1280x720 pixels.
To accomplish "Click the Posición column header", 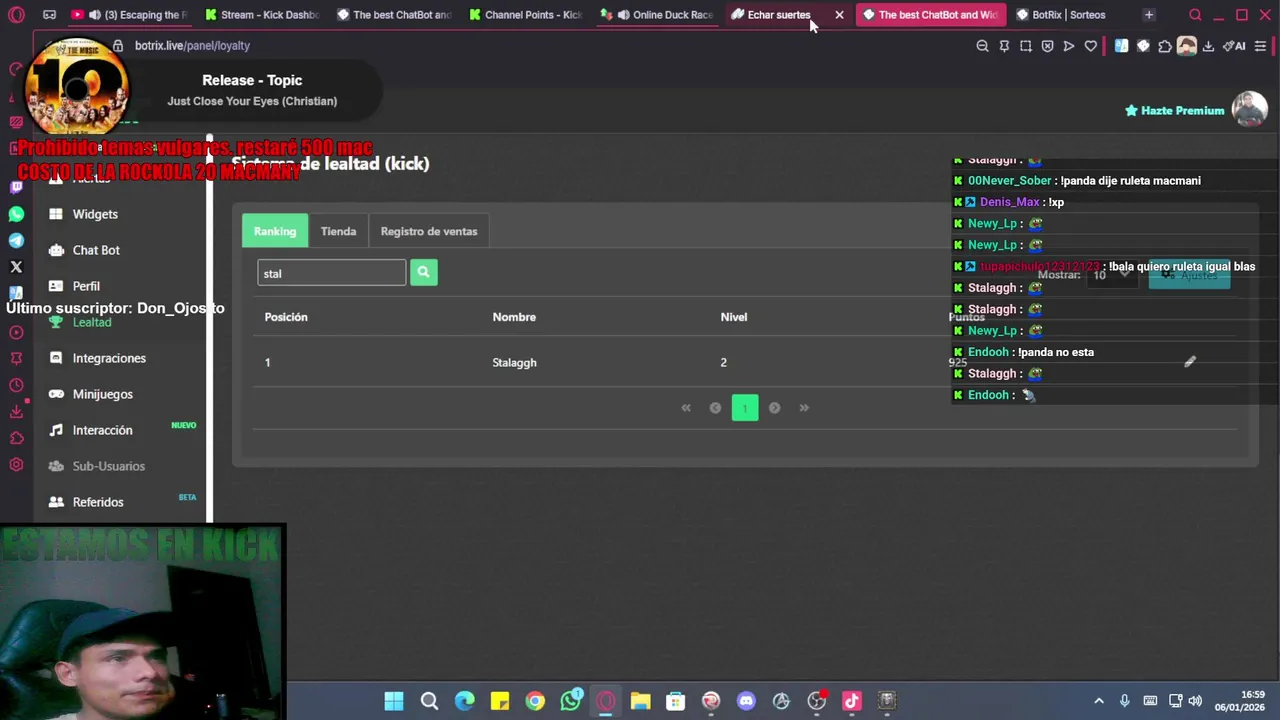I will (286, 317).
